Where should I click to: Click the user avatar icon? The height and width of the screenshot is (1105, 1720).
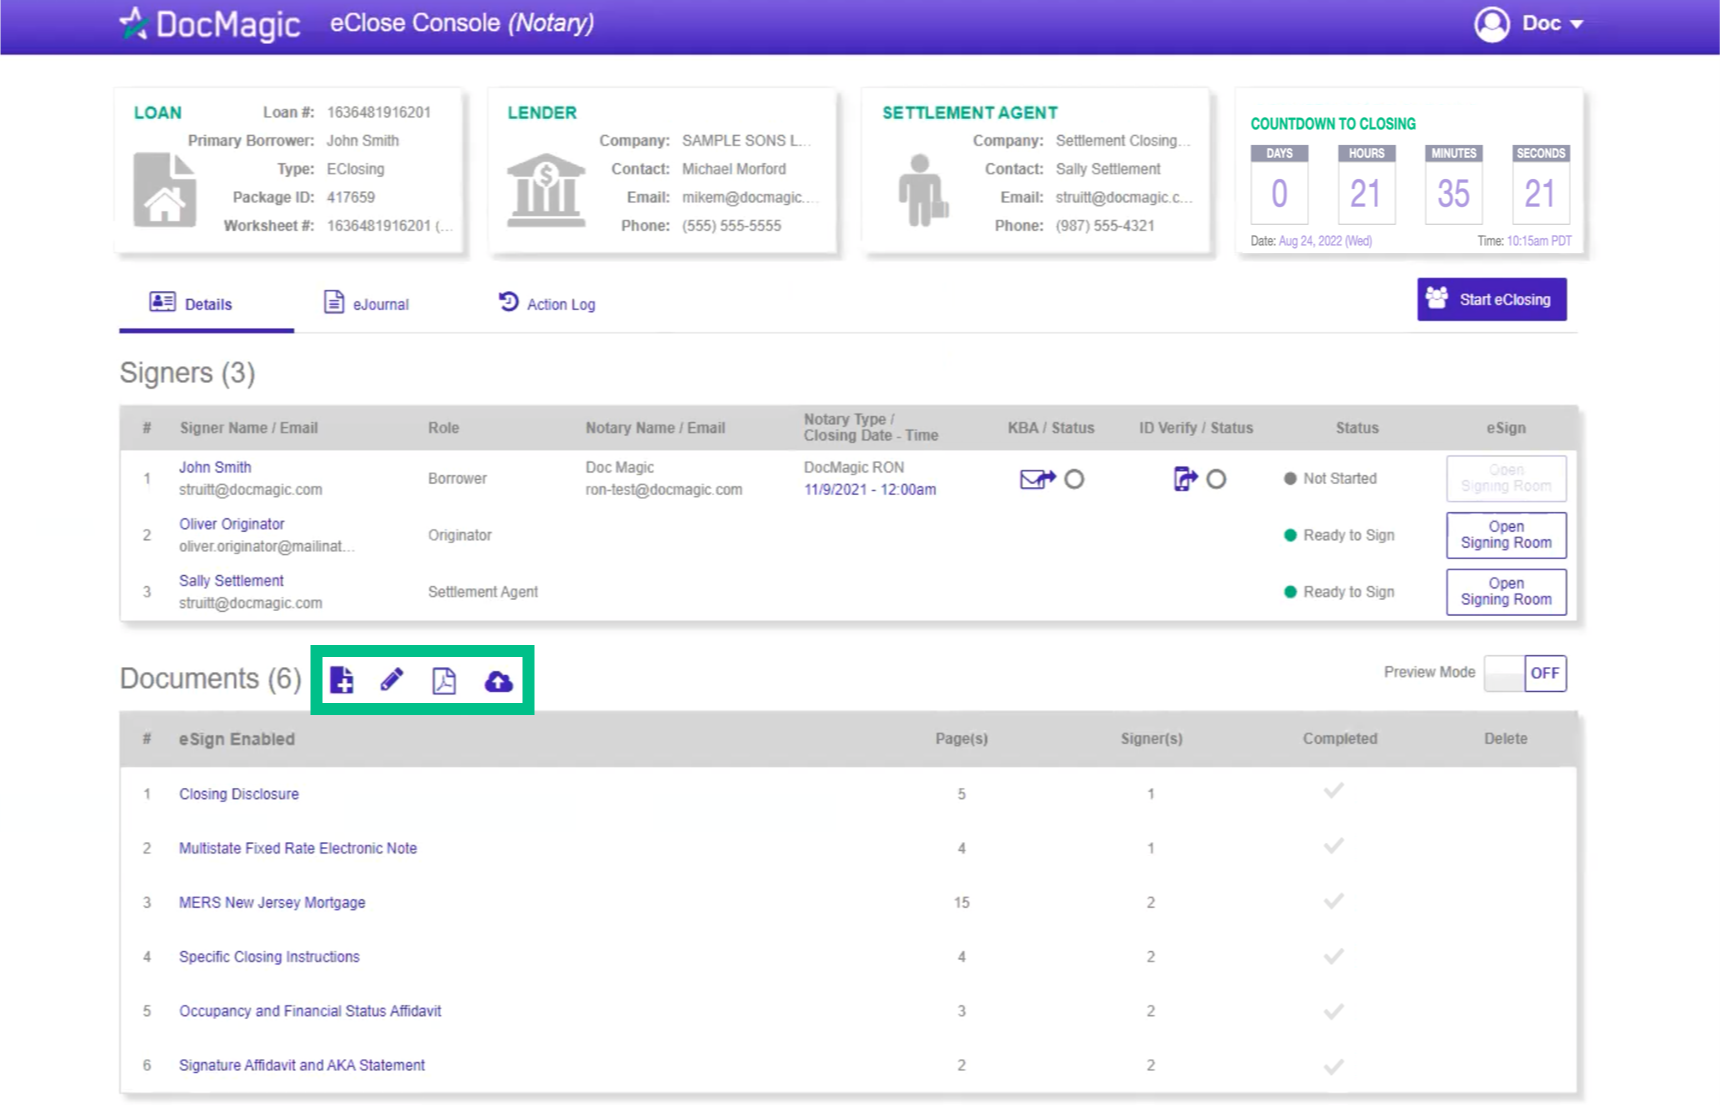pos(1492,23)
